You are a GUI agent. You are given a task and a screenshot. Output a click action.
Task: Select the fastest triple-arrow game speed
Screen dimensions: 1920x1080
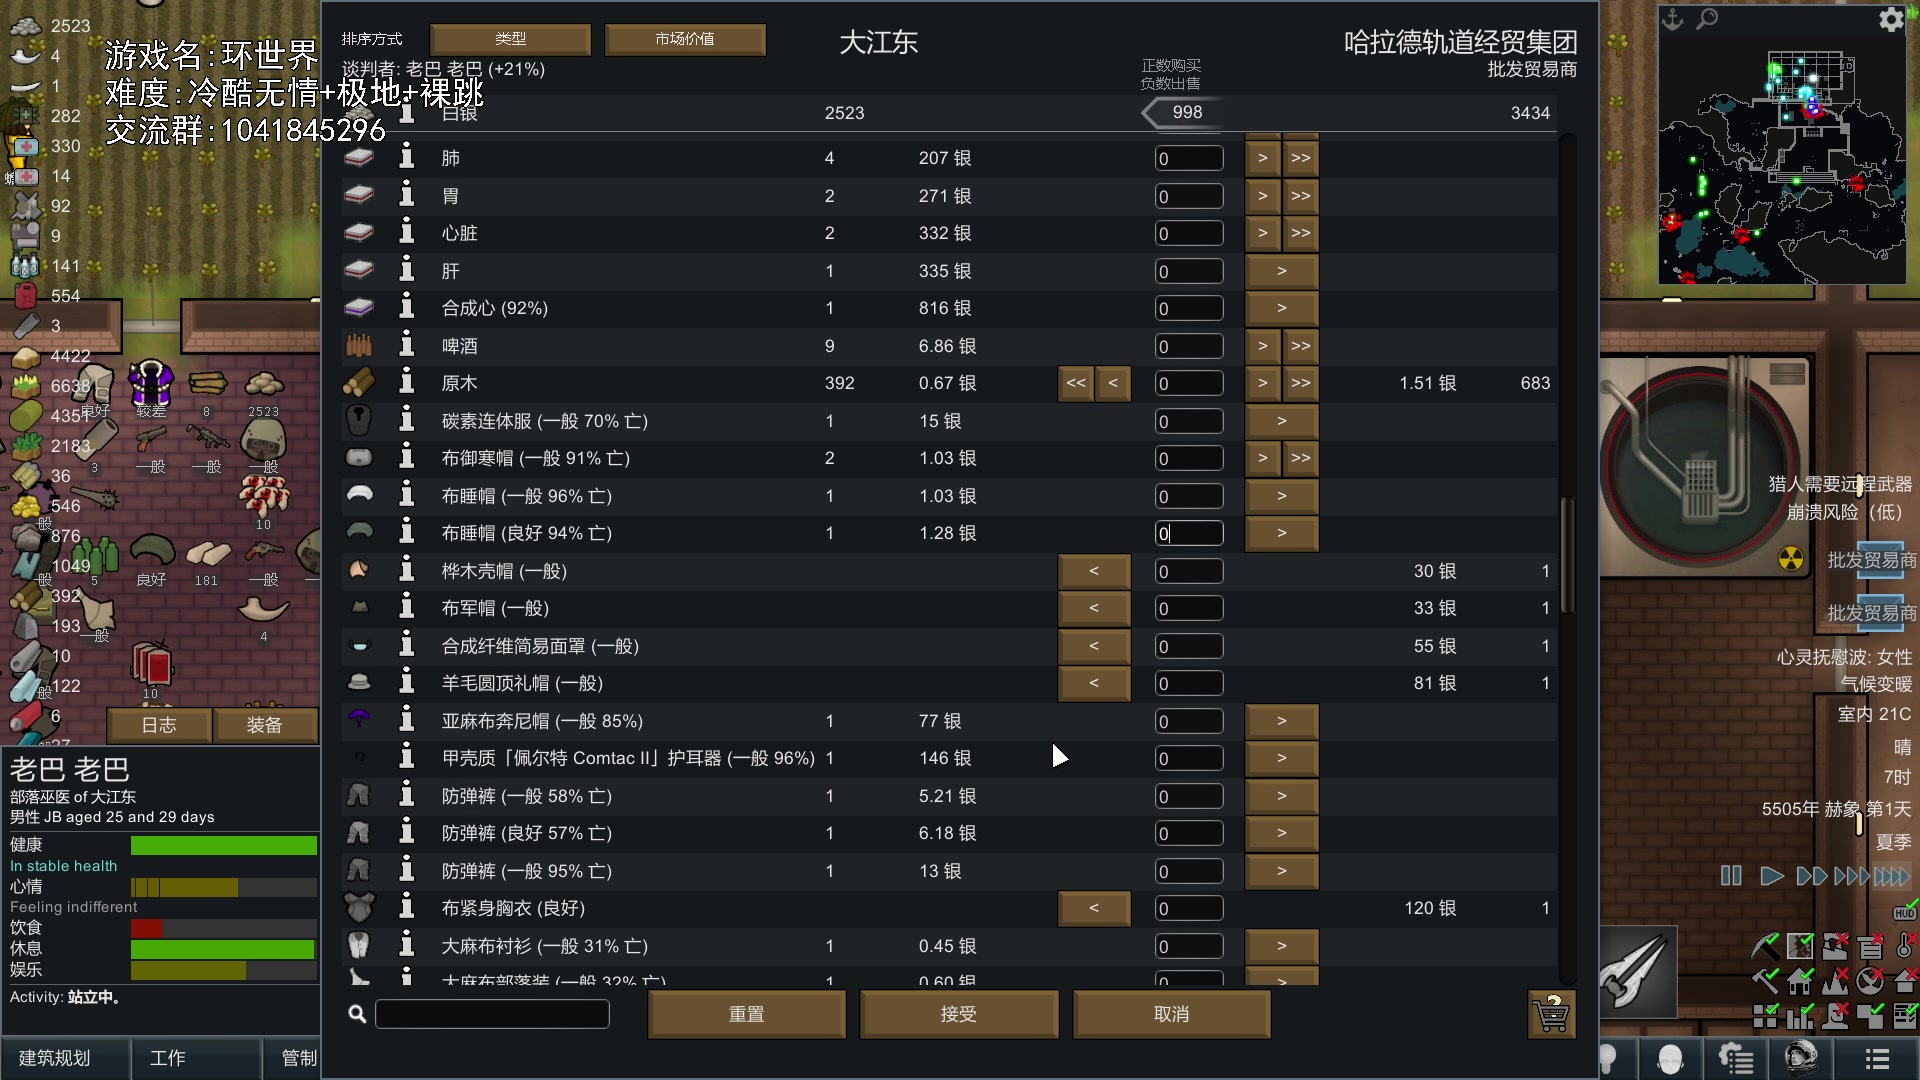click(x=1853, y=876)
